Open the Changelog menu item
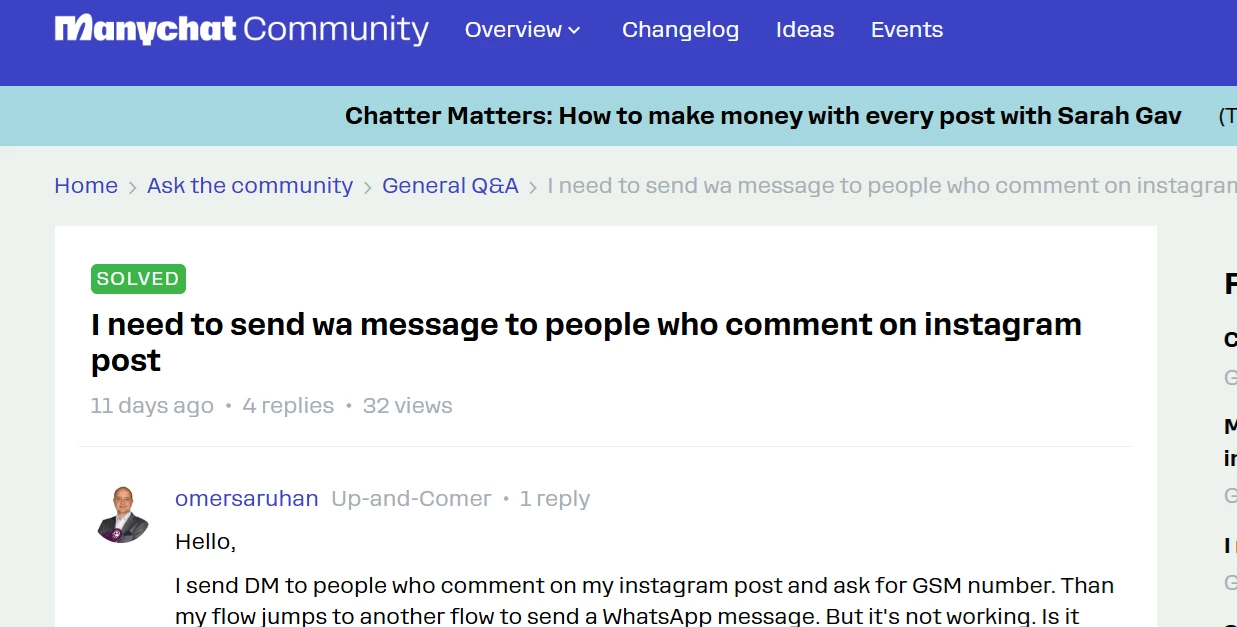The image size is (1237, 627). (x=680, y=30)
